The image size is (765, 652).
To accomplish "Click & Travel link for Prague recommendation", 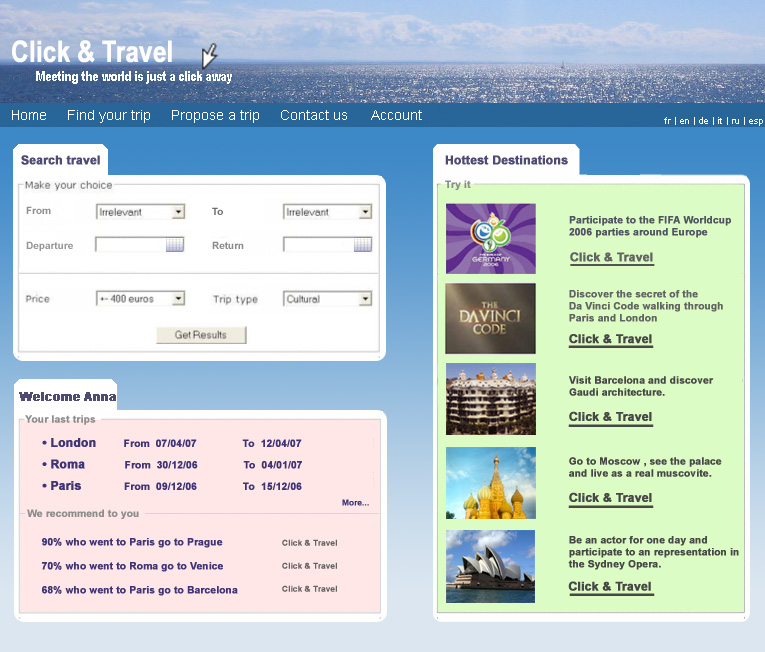I will [x=309, y=543].
